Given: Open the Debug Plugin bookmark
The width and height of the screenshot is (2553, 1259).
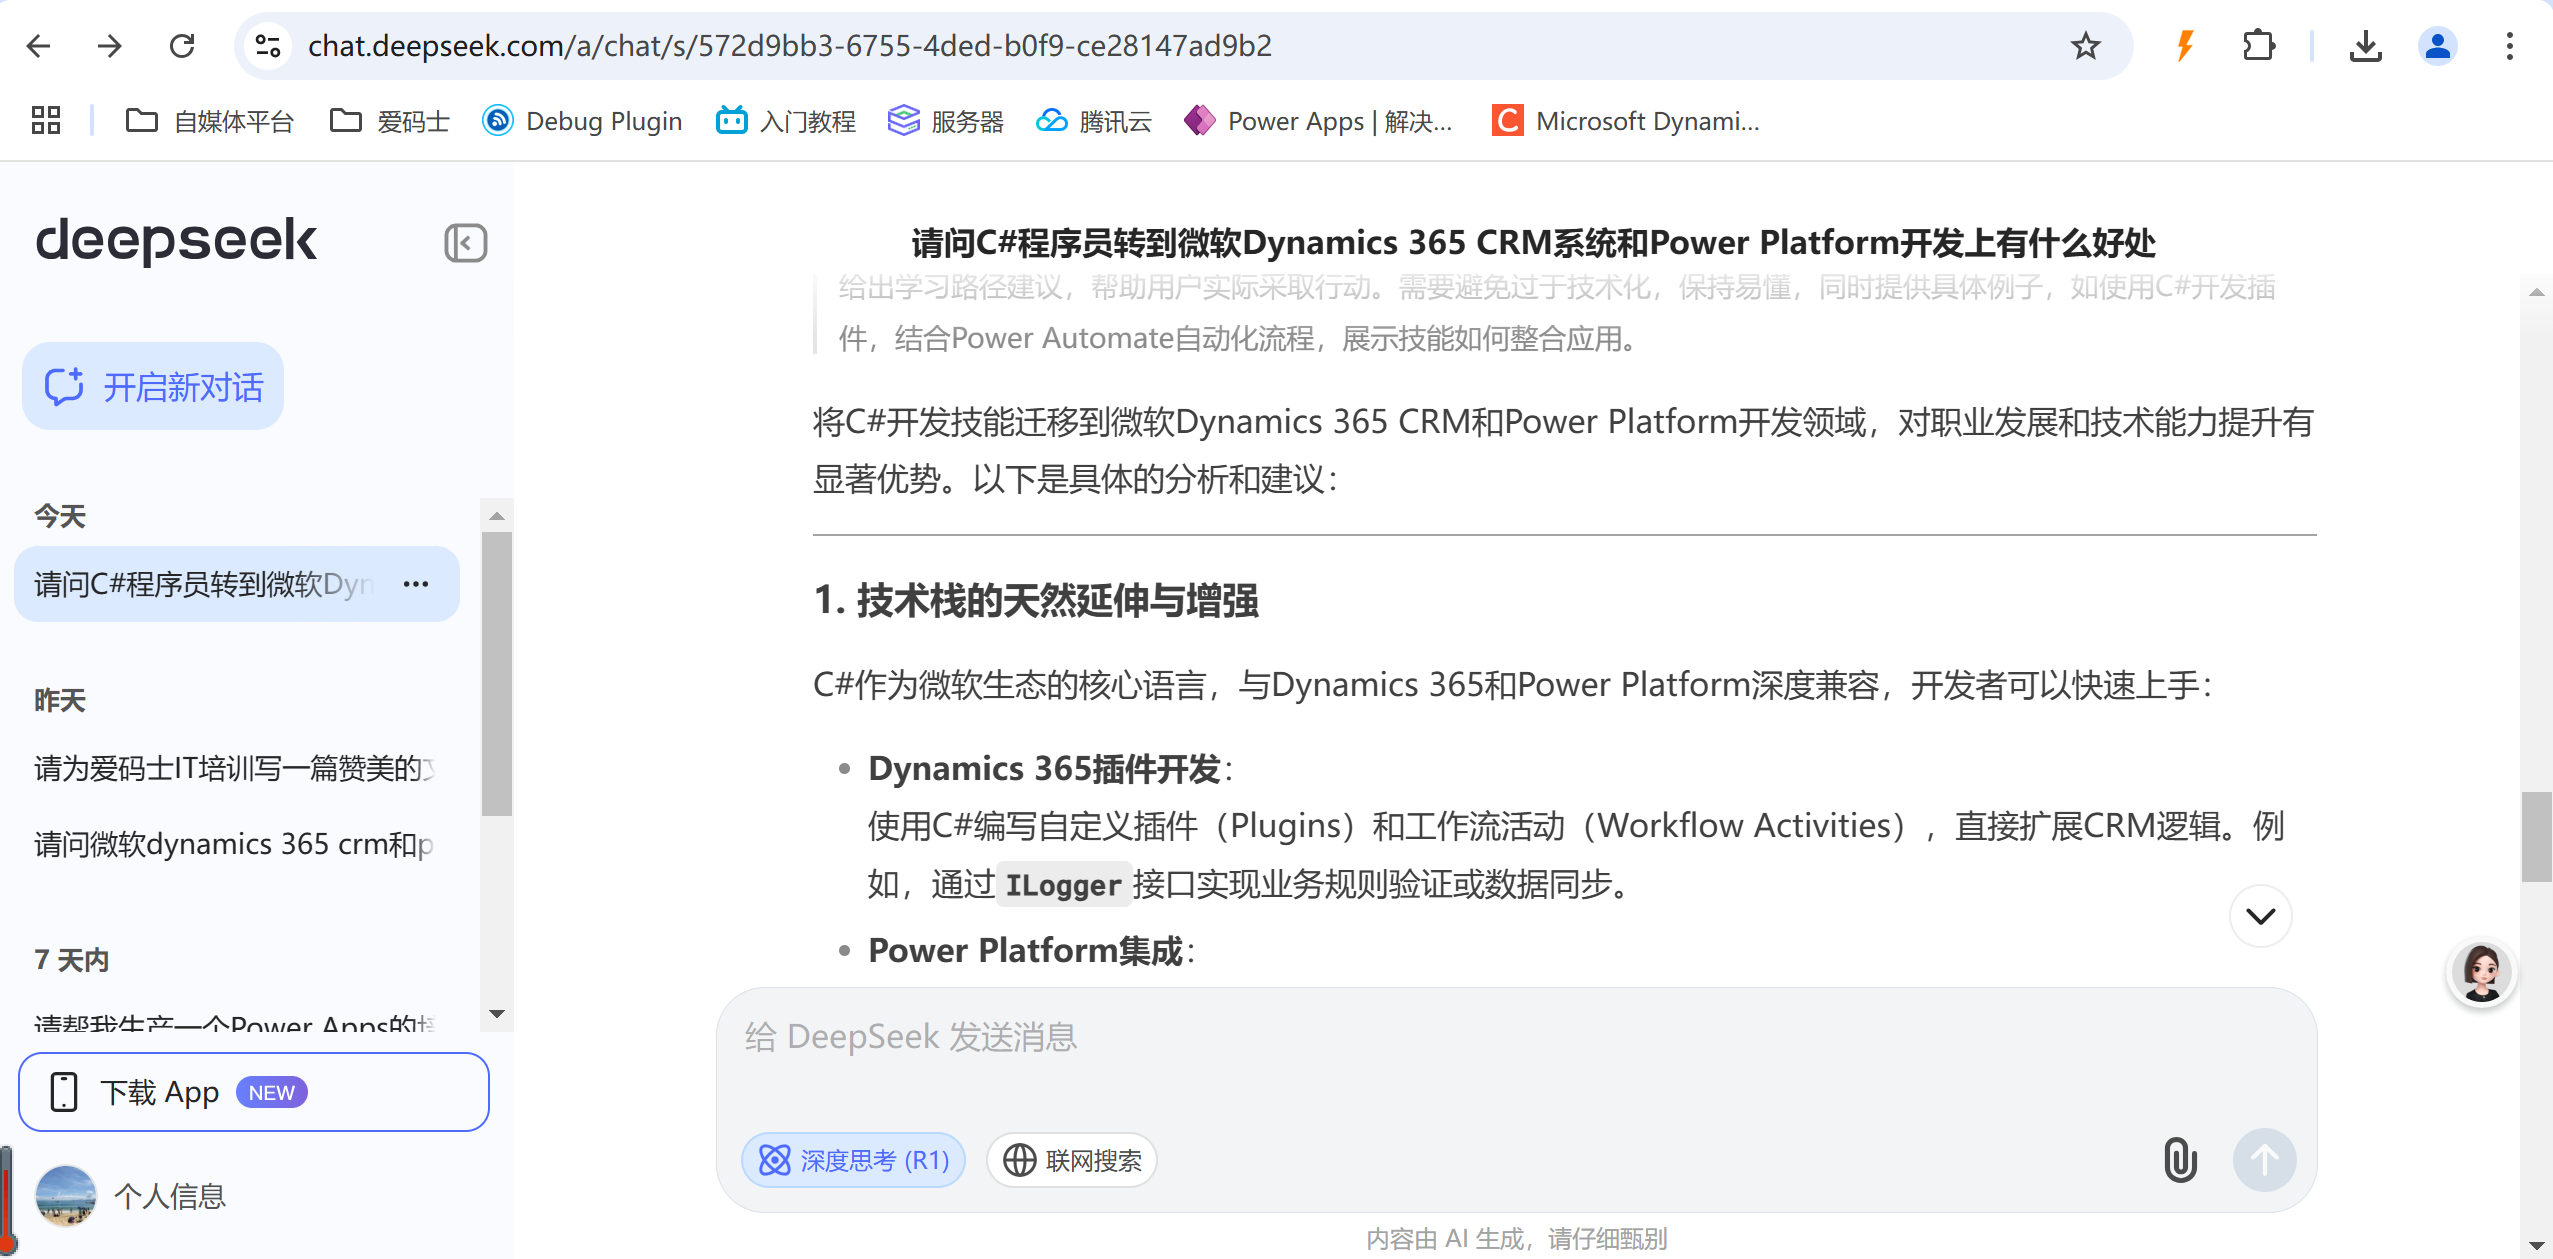Looking at the screenshot, I should [582, 121].
